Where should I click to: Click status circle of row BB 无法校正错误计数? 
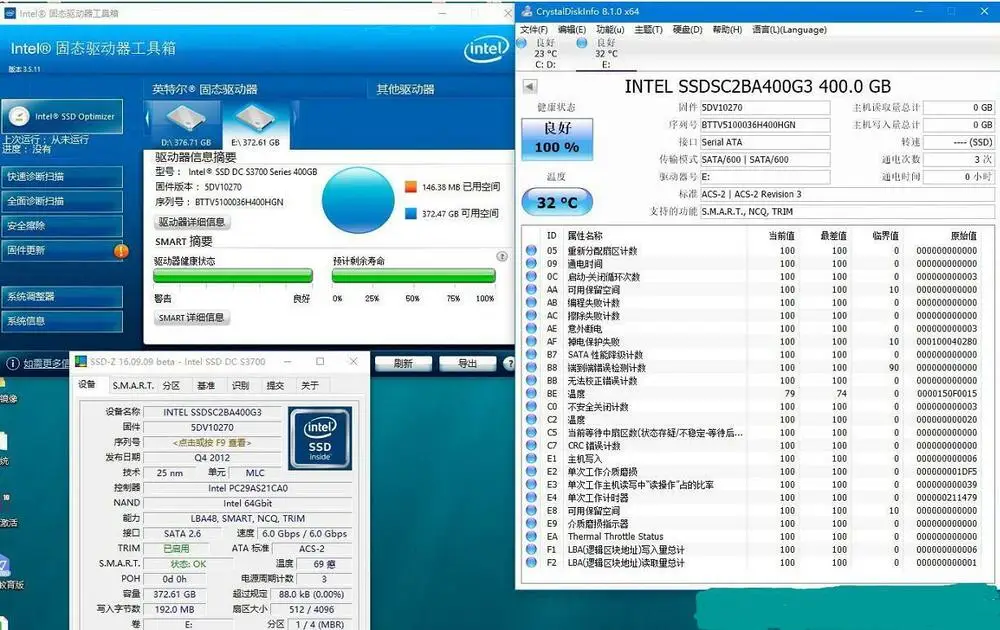point(531,381)
